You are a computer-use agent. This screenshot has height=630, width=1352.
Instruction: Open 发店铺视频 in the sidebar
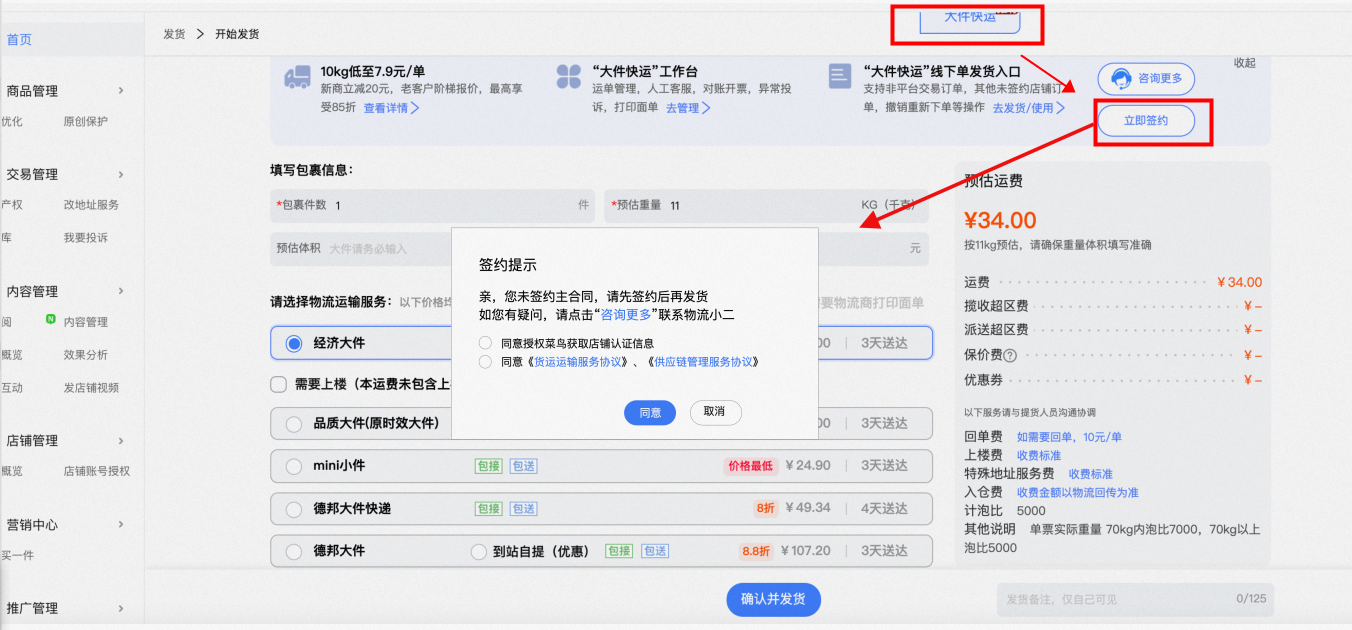click(x=91, y=388)
